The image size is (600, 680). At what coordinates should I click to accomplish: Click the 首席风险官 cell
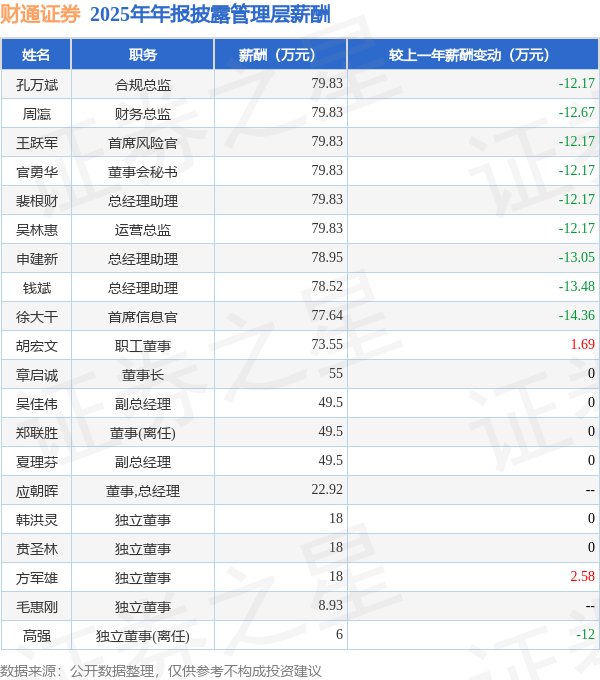(143, 142)
